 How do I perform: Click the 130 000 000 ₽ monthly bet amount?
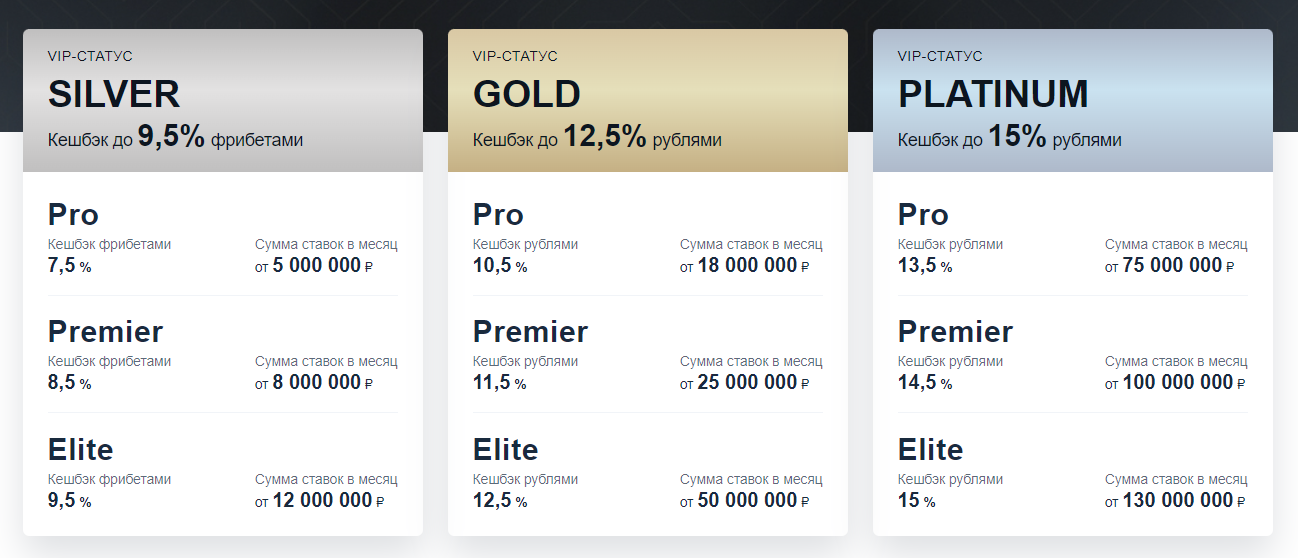[1176, 500]
